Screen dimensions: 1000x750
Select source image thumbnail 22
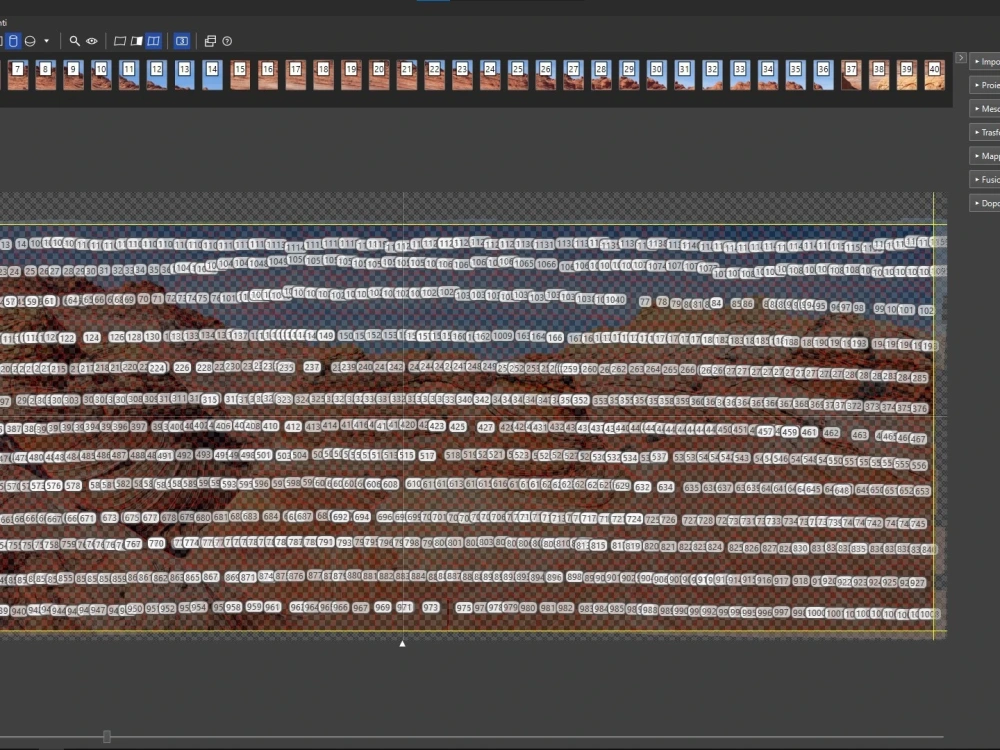point(434,75)
